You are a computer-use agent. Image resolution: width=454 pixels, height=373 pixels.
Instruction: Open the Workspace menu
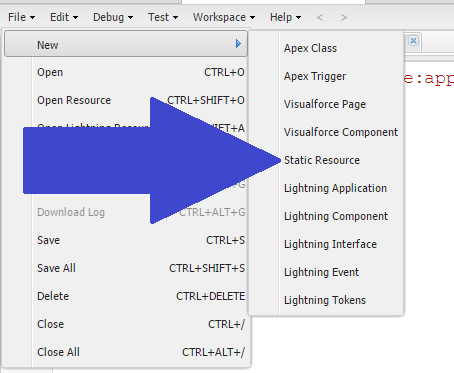point(224,17)
